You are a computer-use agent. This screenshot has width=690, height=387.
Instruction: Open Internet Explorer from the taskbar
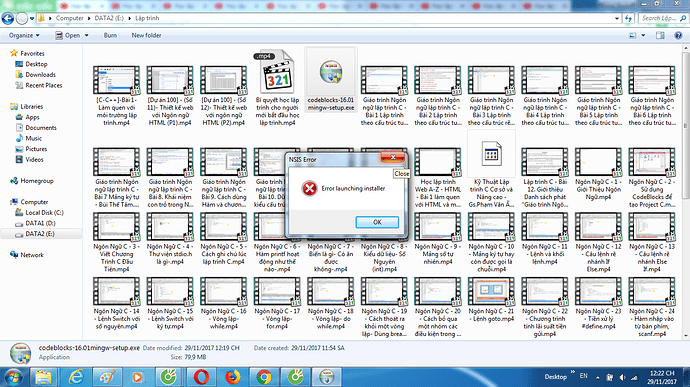click(x=77, y=377)
